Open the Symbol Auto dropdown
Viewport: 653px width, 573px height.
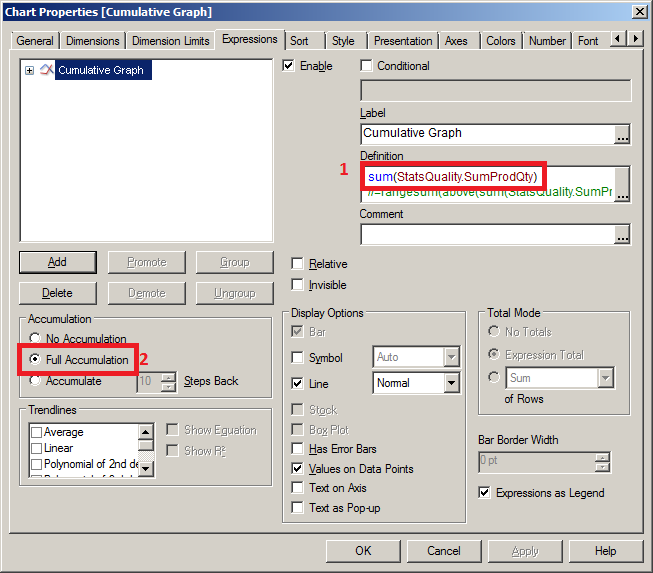(451, 357)
